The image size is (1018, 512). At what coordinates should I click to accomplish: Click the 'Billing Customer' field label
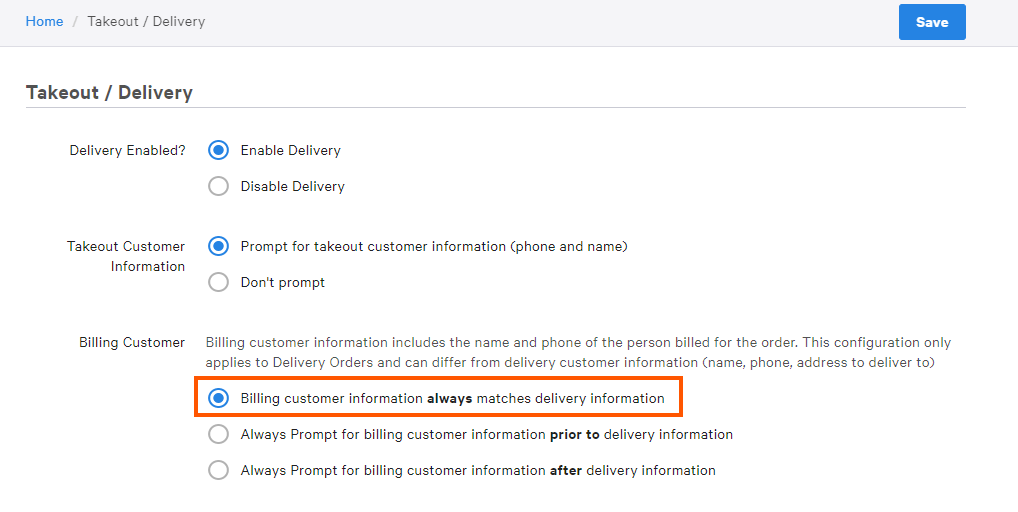pyautogui.click(x=132, y=342)
